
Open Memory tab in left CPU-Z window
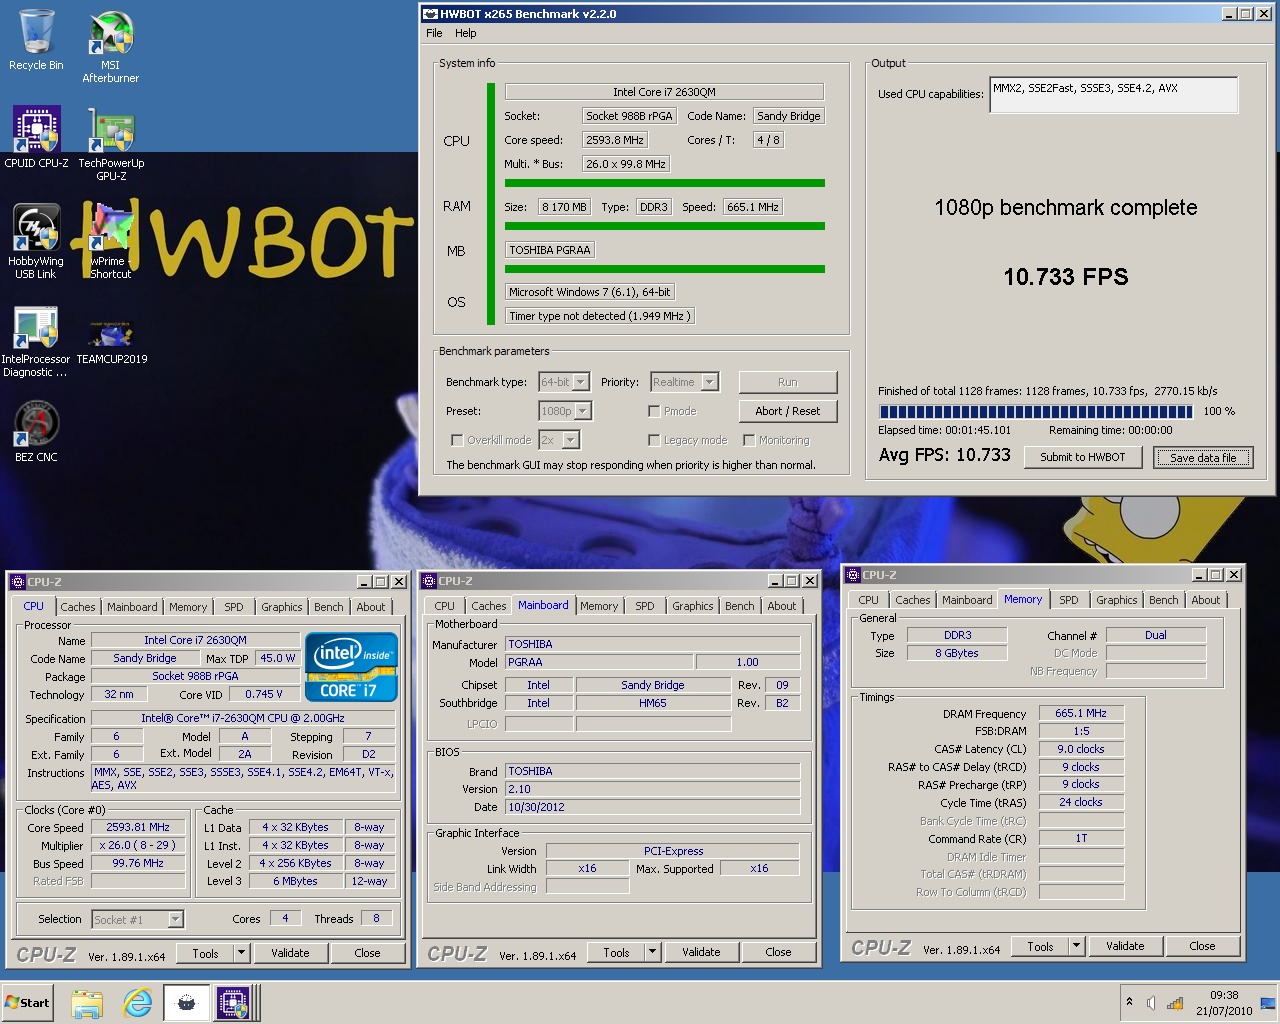[x=188, y=607]
